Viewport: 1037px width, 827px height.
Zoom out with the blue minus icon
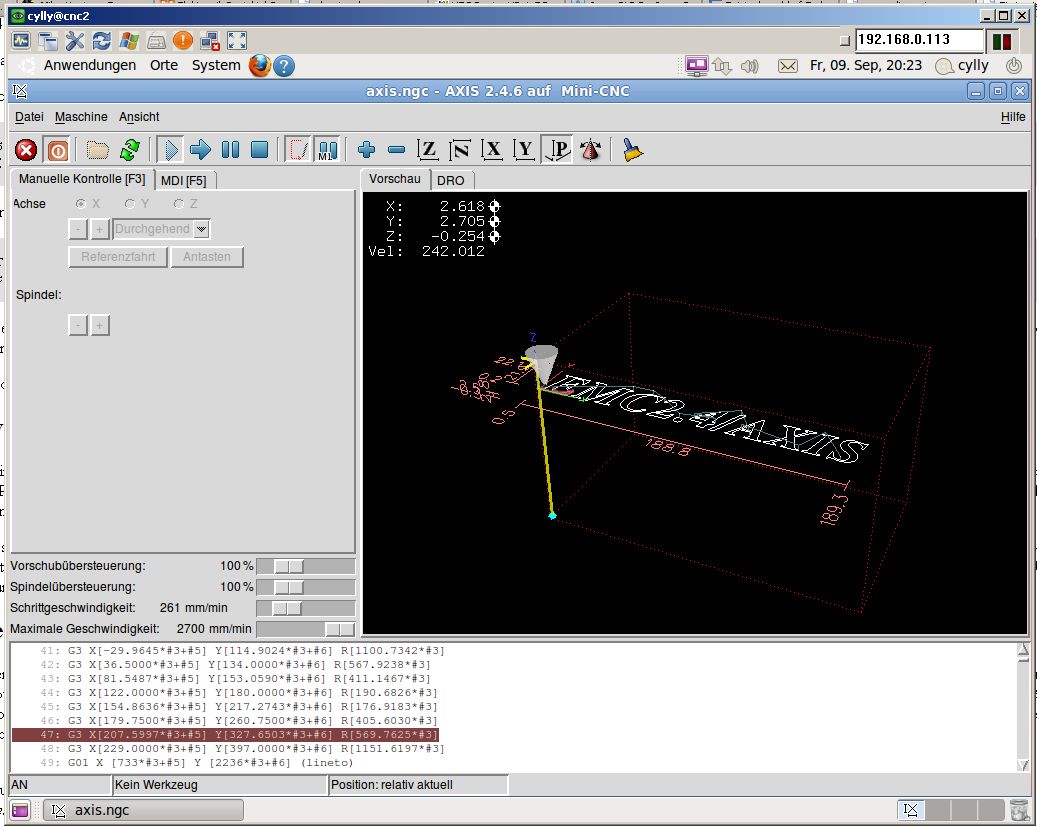coord(396,150)
